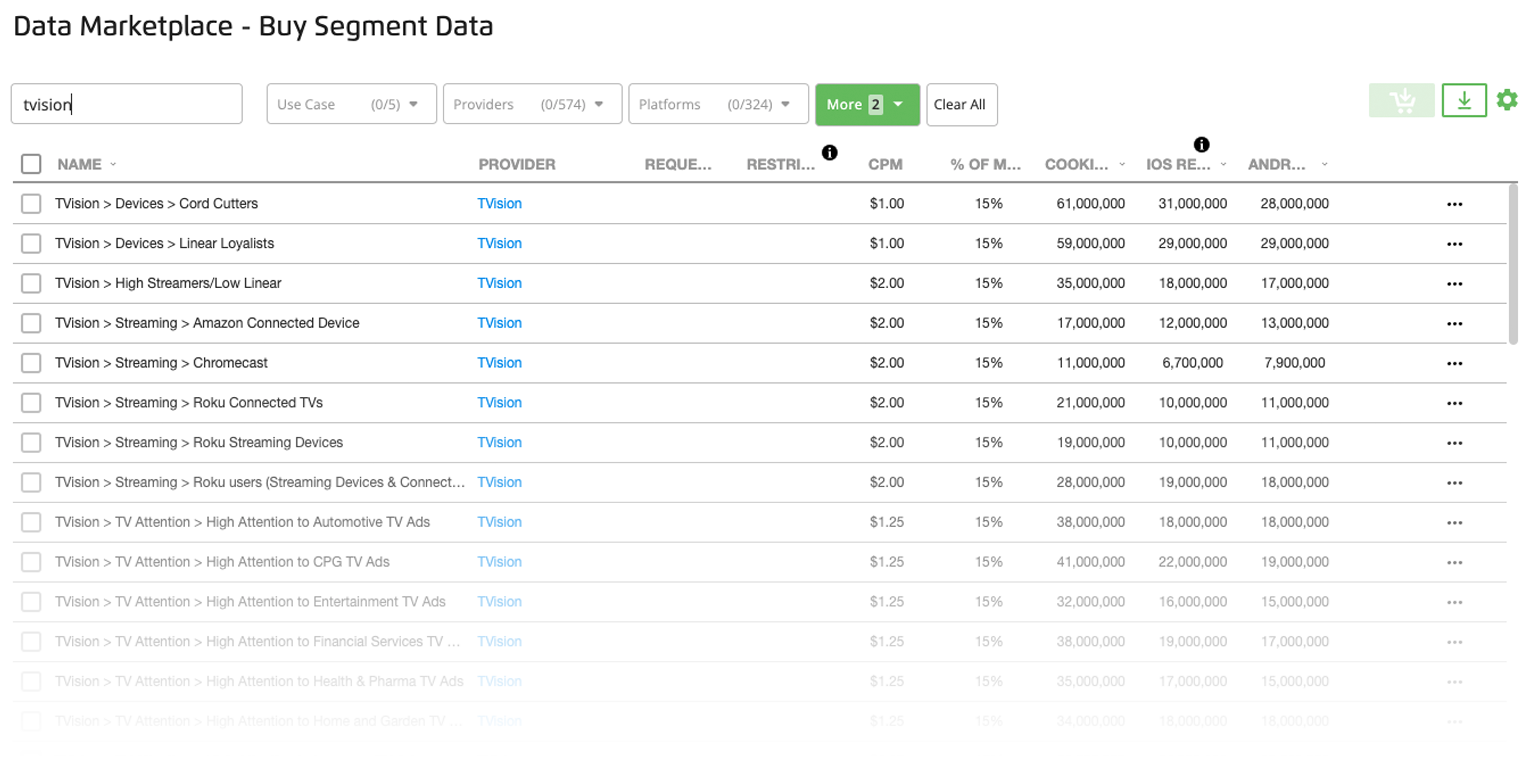Toggle the select-all checkbox in header
The width and height of the screenshot is (1529, 773).
(x=30, y=163)
